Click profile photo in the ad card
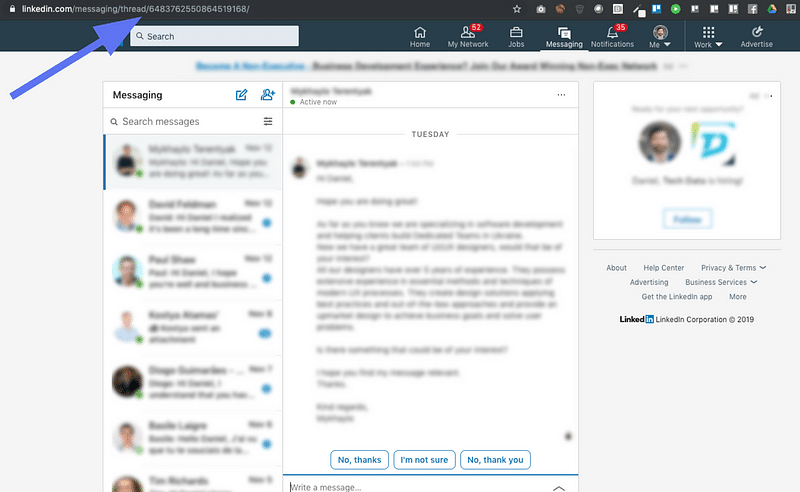800x492 pixels. (659, 142)
